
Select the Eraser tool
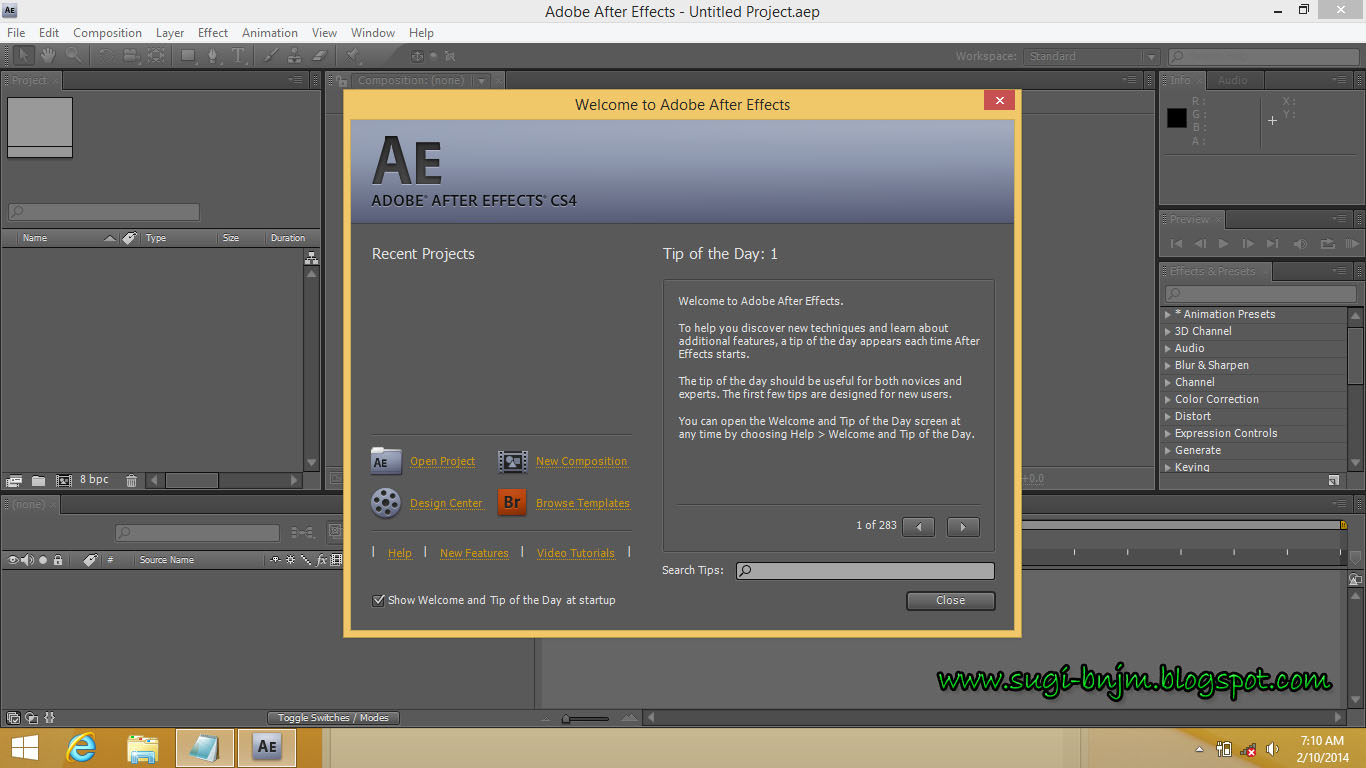click(x=320, y=56)
